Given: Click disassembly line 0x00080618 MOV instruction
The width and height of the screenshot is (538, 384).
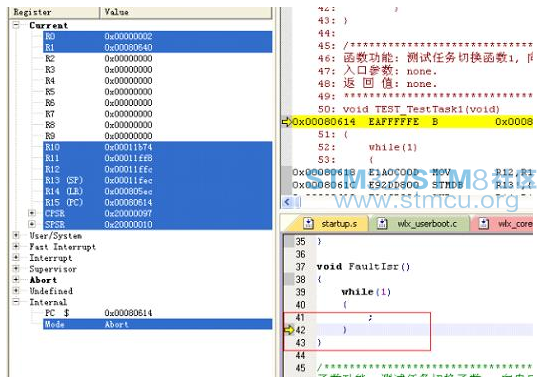Looking at the screenshot, I should (x=412, y=172).
